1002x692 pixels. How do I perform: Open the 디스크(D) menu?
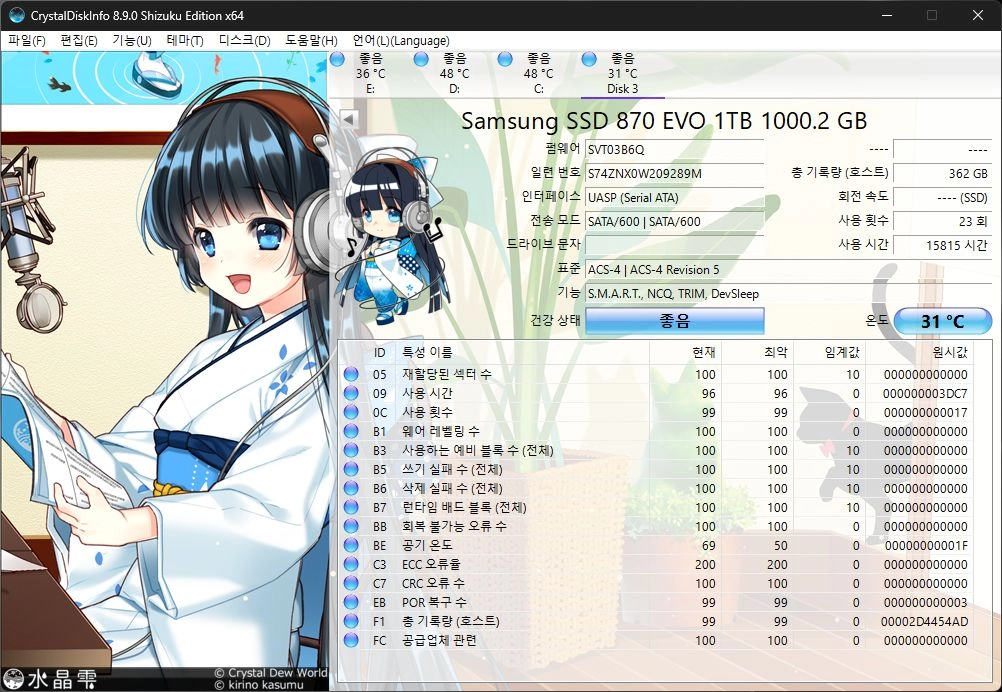[244, 41]
